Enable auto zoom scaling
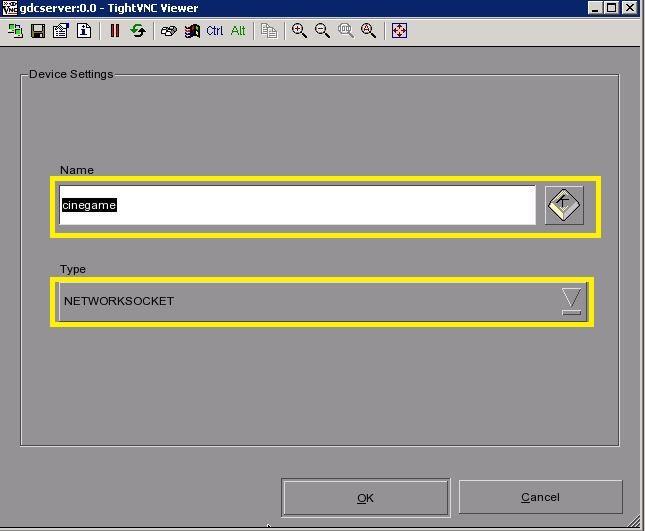This screenshot has width=645, height=531. click(x=368, y=31)
